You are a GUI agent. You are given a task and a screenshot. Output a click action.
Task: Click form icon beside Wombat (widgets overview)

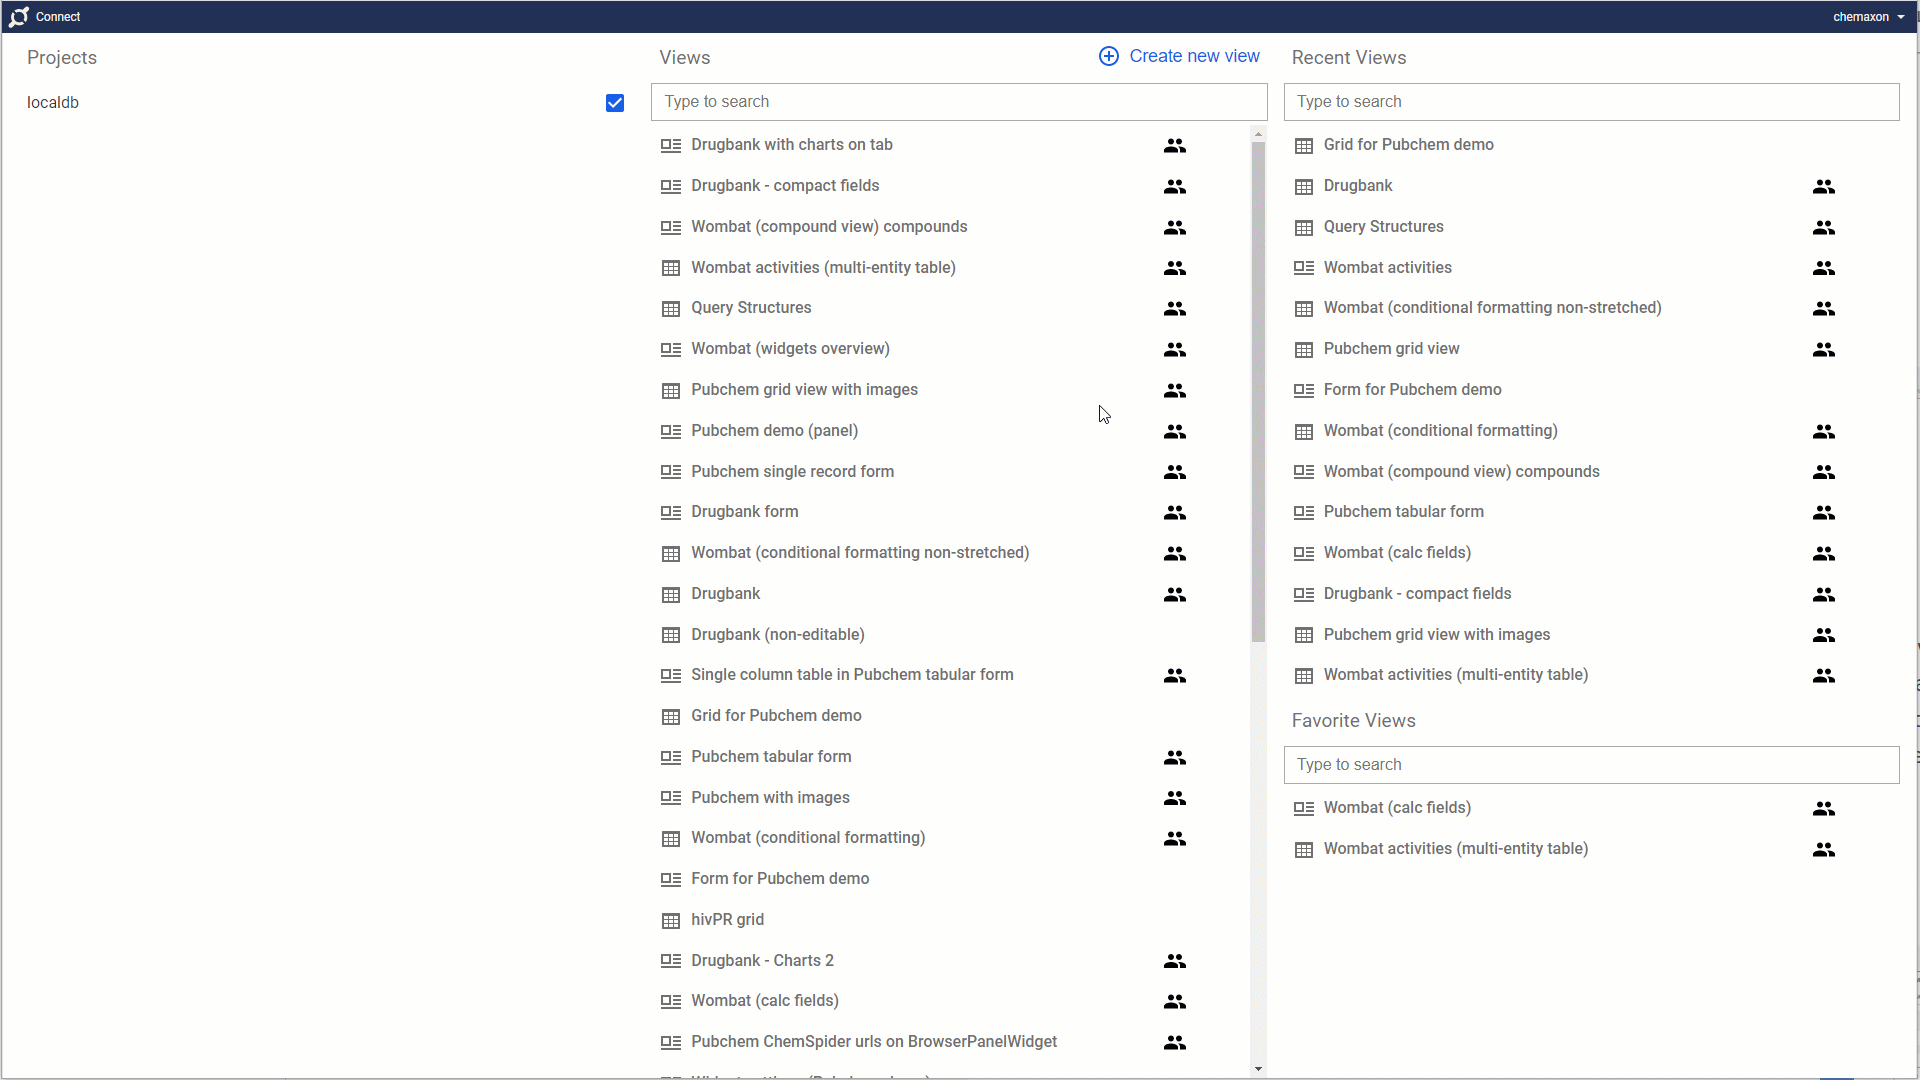(671, 350)
